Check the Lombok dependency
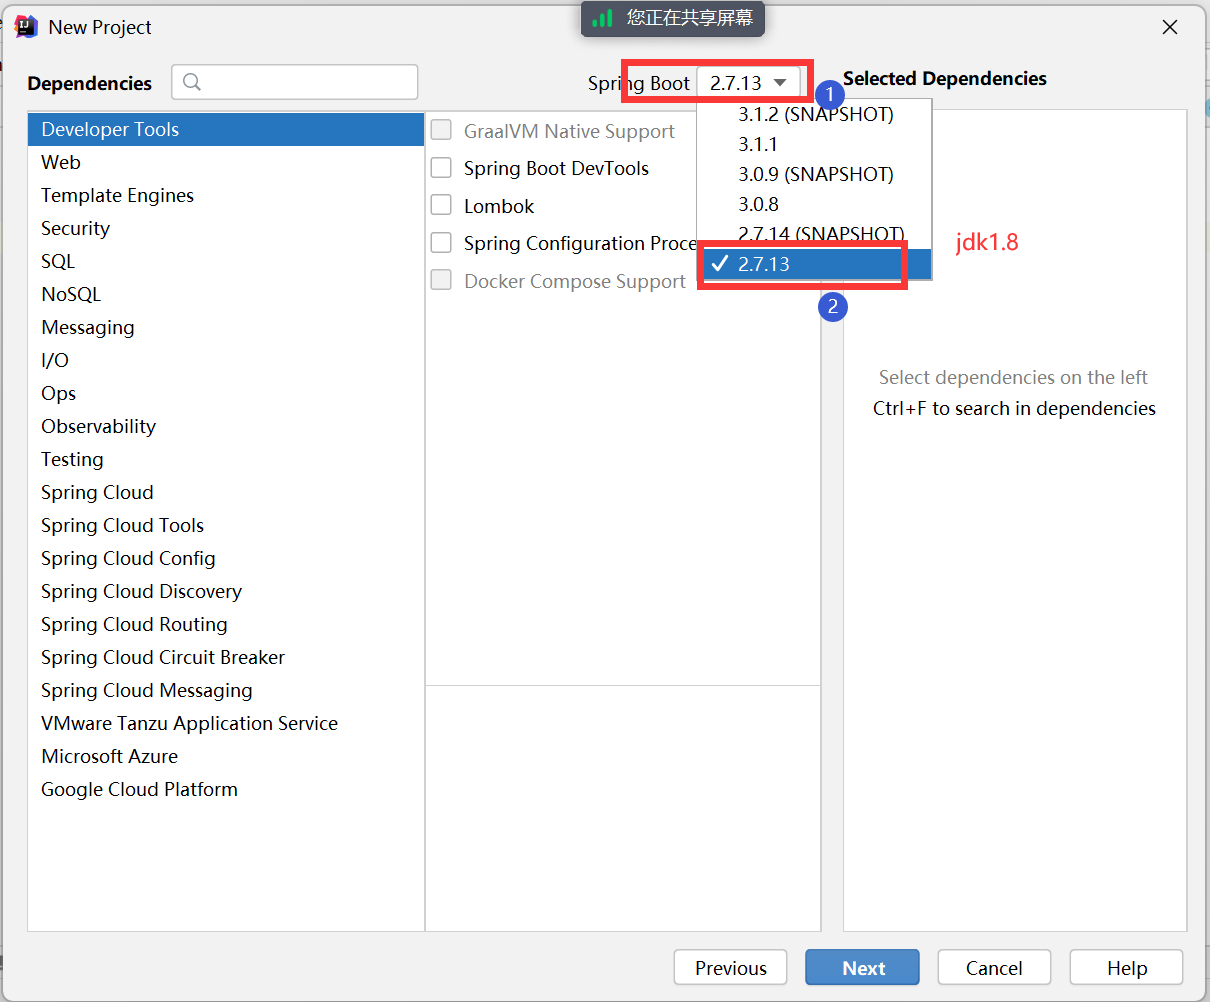 (x=441, y=205)
